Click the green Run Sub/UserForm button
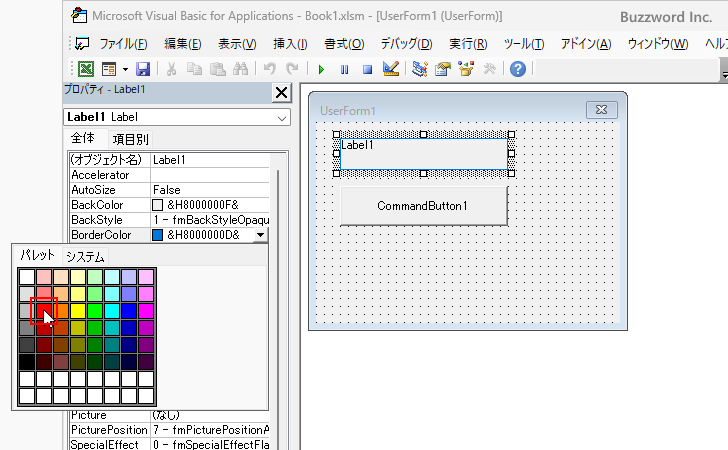Viewport: 728px width, 450px height. [321, 70]
